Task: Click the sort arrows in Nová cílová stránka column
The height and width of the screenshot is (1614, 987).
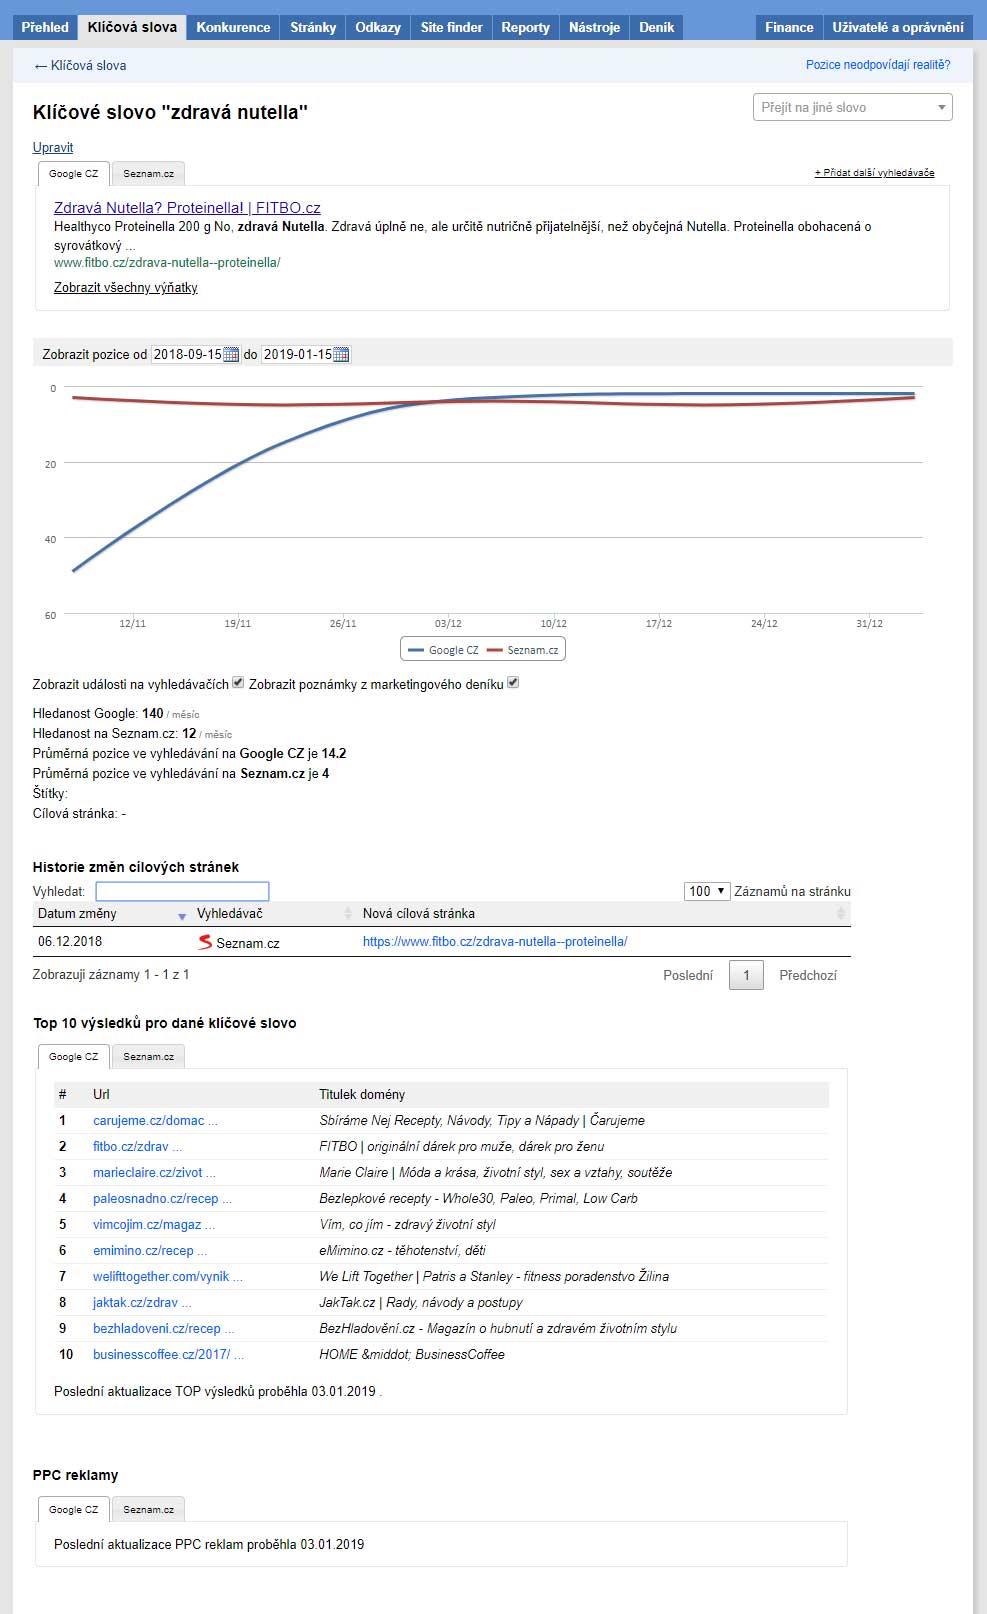Action: coord(841,913)
